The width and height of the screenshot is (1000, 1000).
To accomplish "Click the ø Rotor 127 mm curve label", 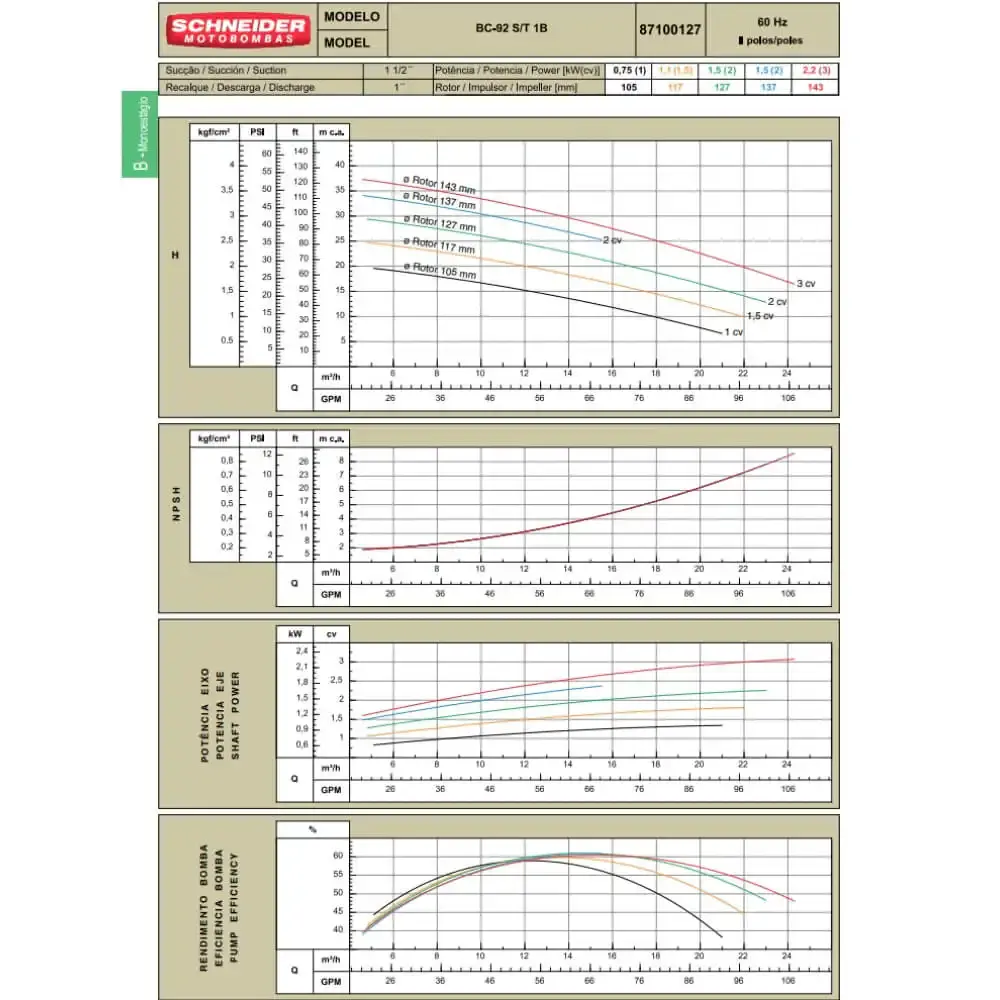I will click(439, 223).
